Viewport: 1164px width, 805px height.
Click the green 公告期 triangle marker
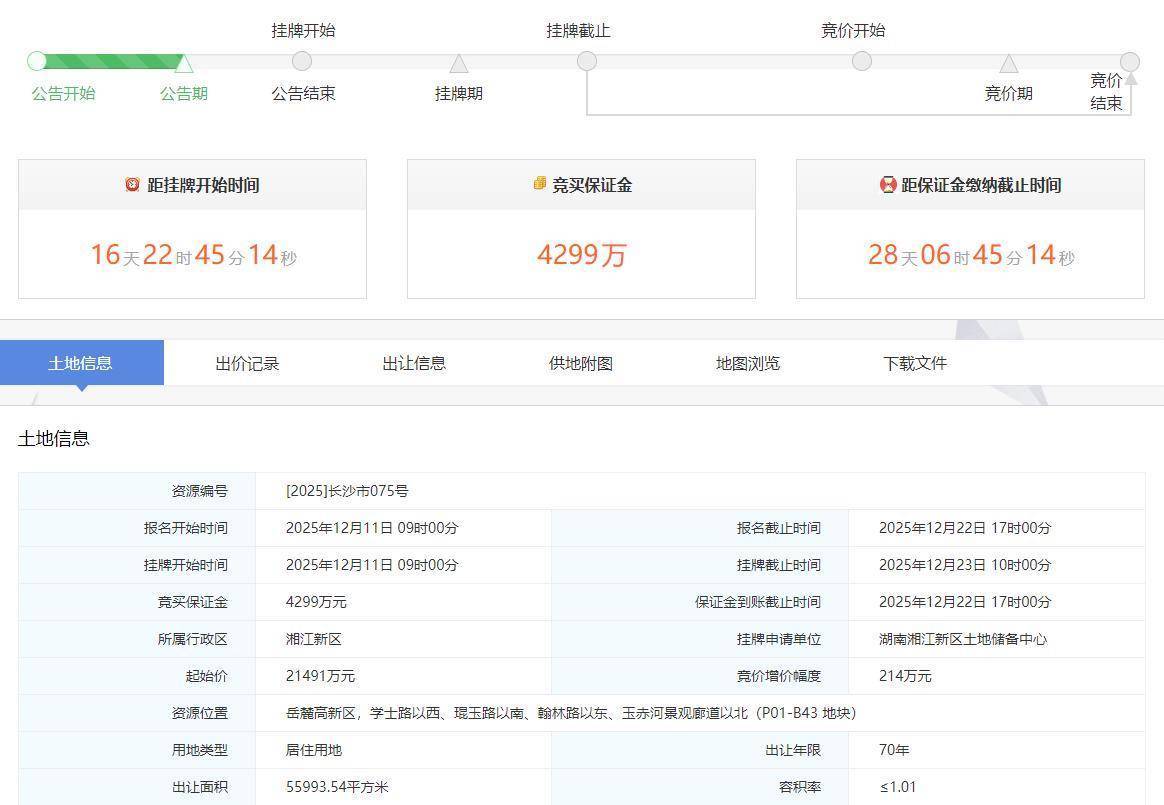tap(184, 64)
